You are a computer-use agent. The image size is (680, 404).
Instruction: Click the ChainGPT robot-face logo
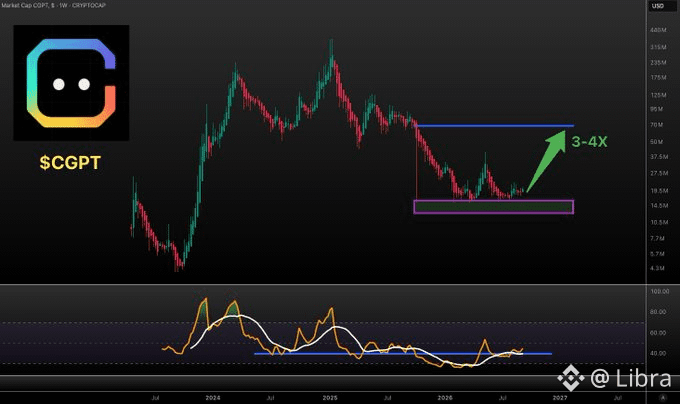pos(71,83)
